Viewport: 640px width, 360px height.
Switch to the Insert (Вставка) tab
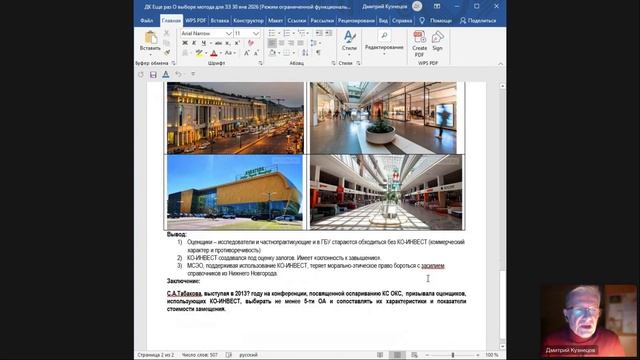[x=220, y=20]
